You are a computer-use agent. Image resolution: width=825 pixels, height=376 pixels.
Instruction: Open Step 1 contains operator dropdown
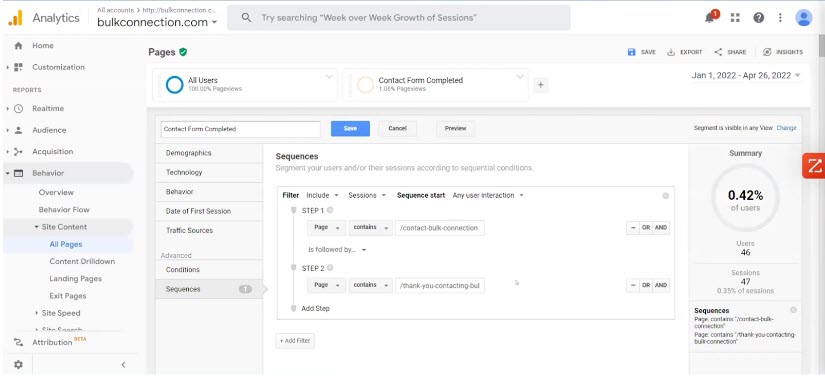tap(370, 228)
